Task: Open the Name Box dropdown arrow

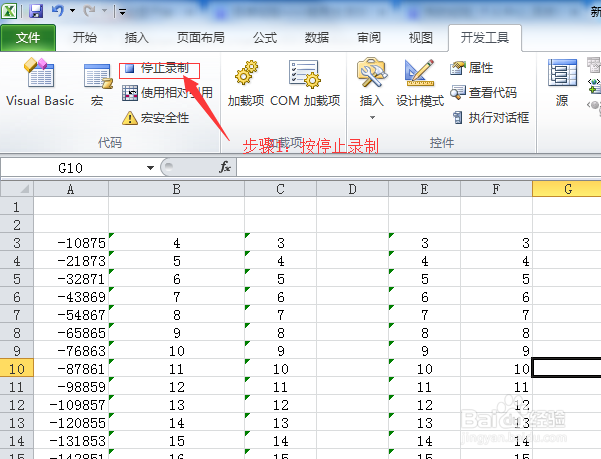Action: (150, 168)
